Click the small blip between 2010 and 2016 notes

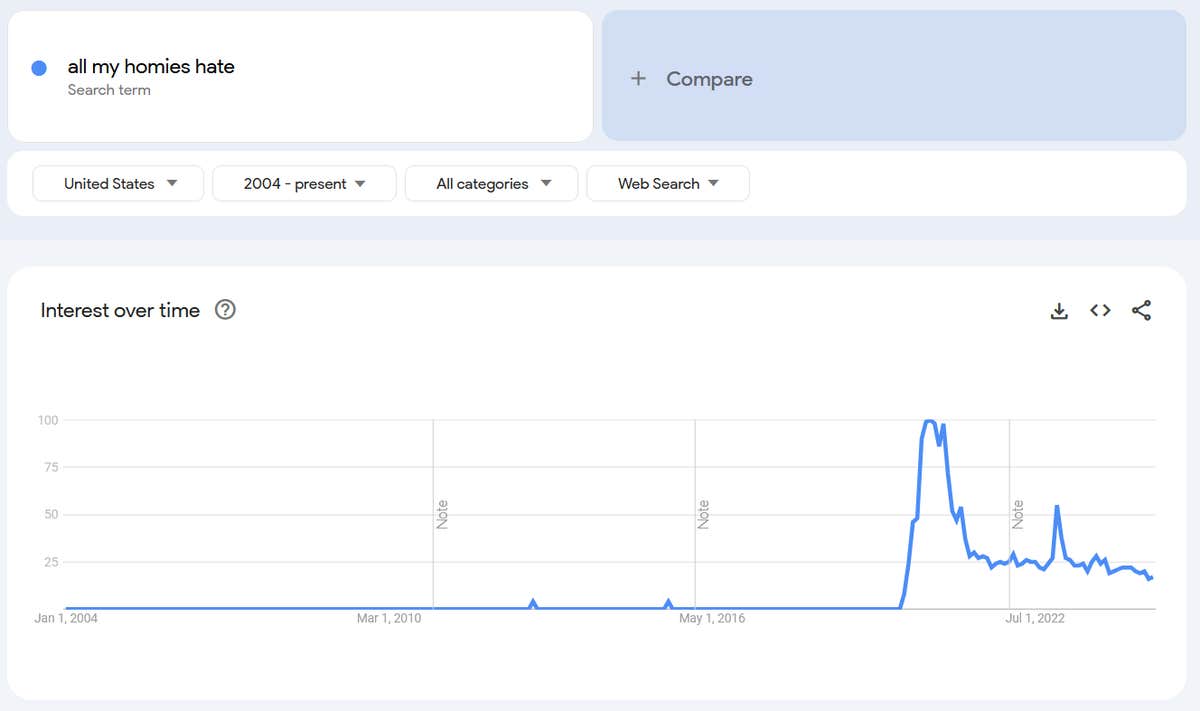coord(533,602)
